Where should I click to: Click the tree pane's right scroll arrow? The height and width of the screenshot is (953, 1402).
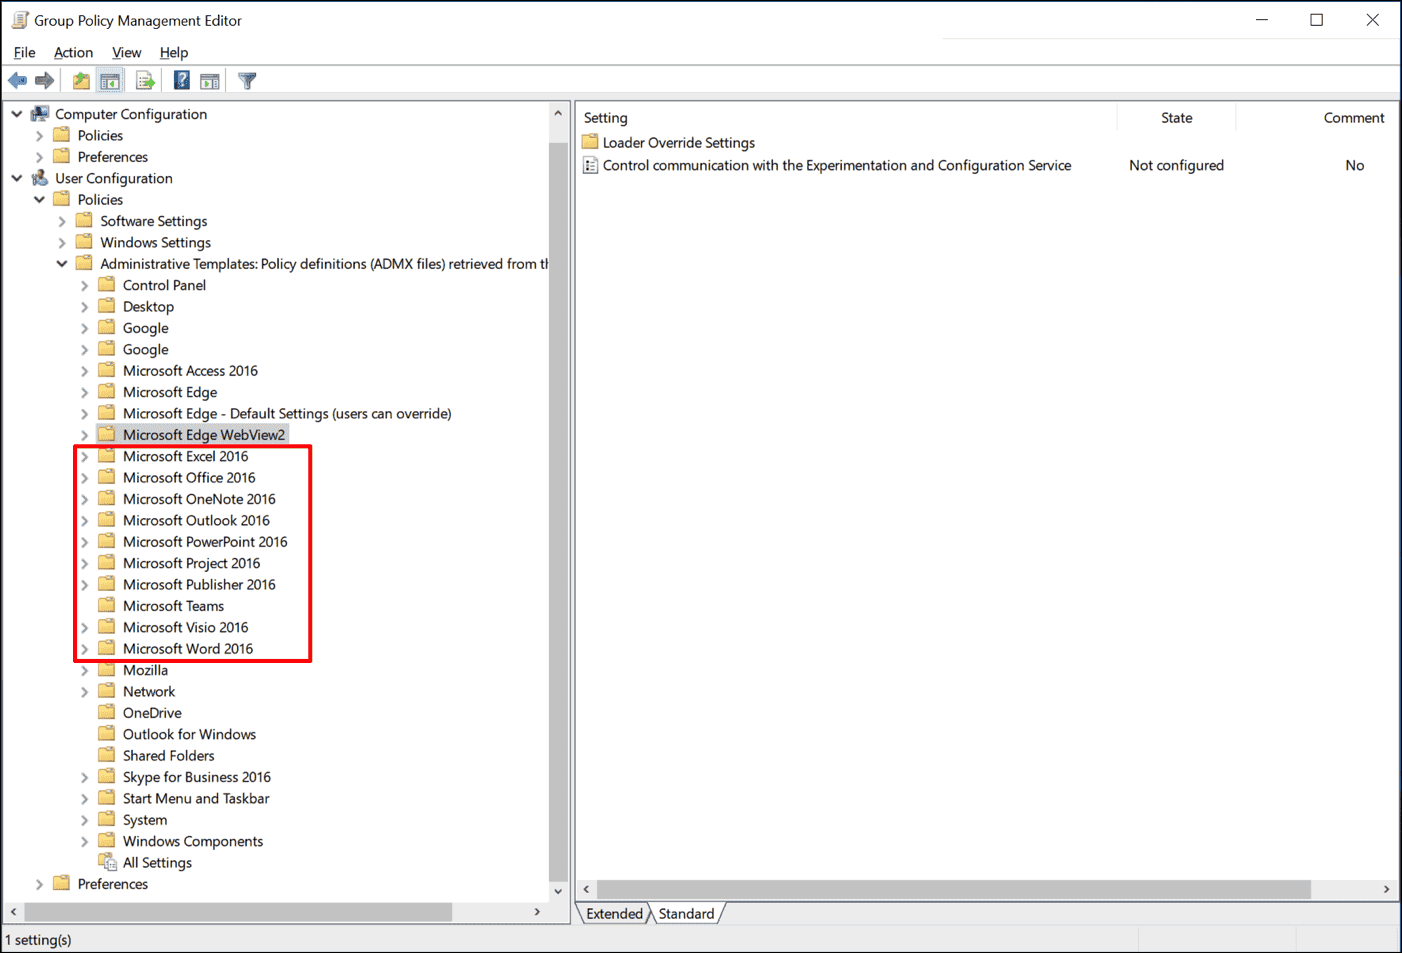tap(537, 912)
